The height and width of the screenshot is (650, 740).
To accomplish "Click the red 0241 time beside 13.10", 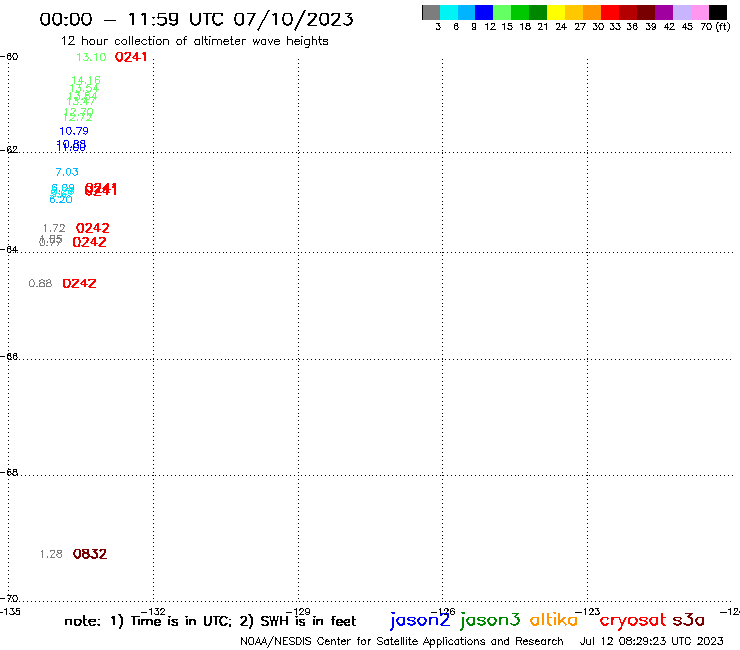I will click(x=131, y=57).
